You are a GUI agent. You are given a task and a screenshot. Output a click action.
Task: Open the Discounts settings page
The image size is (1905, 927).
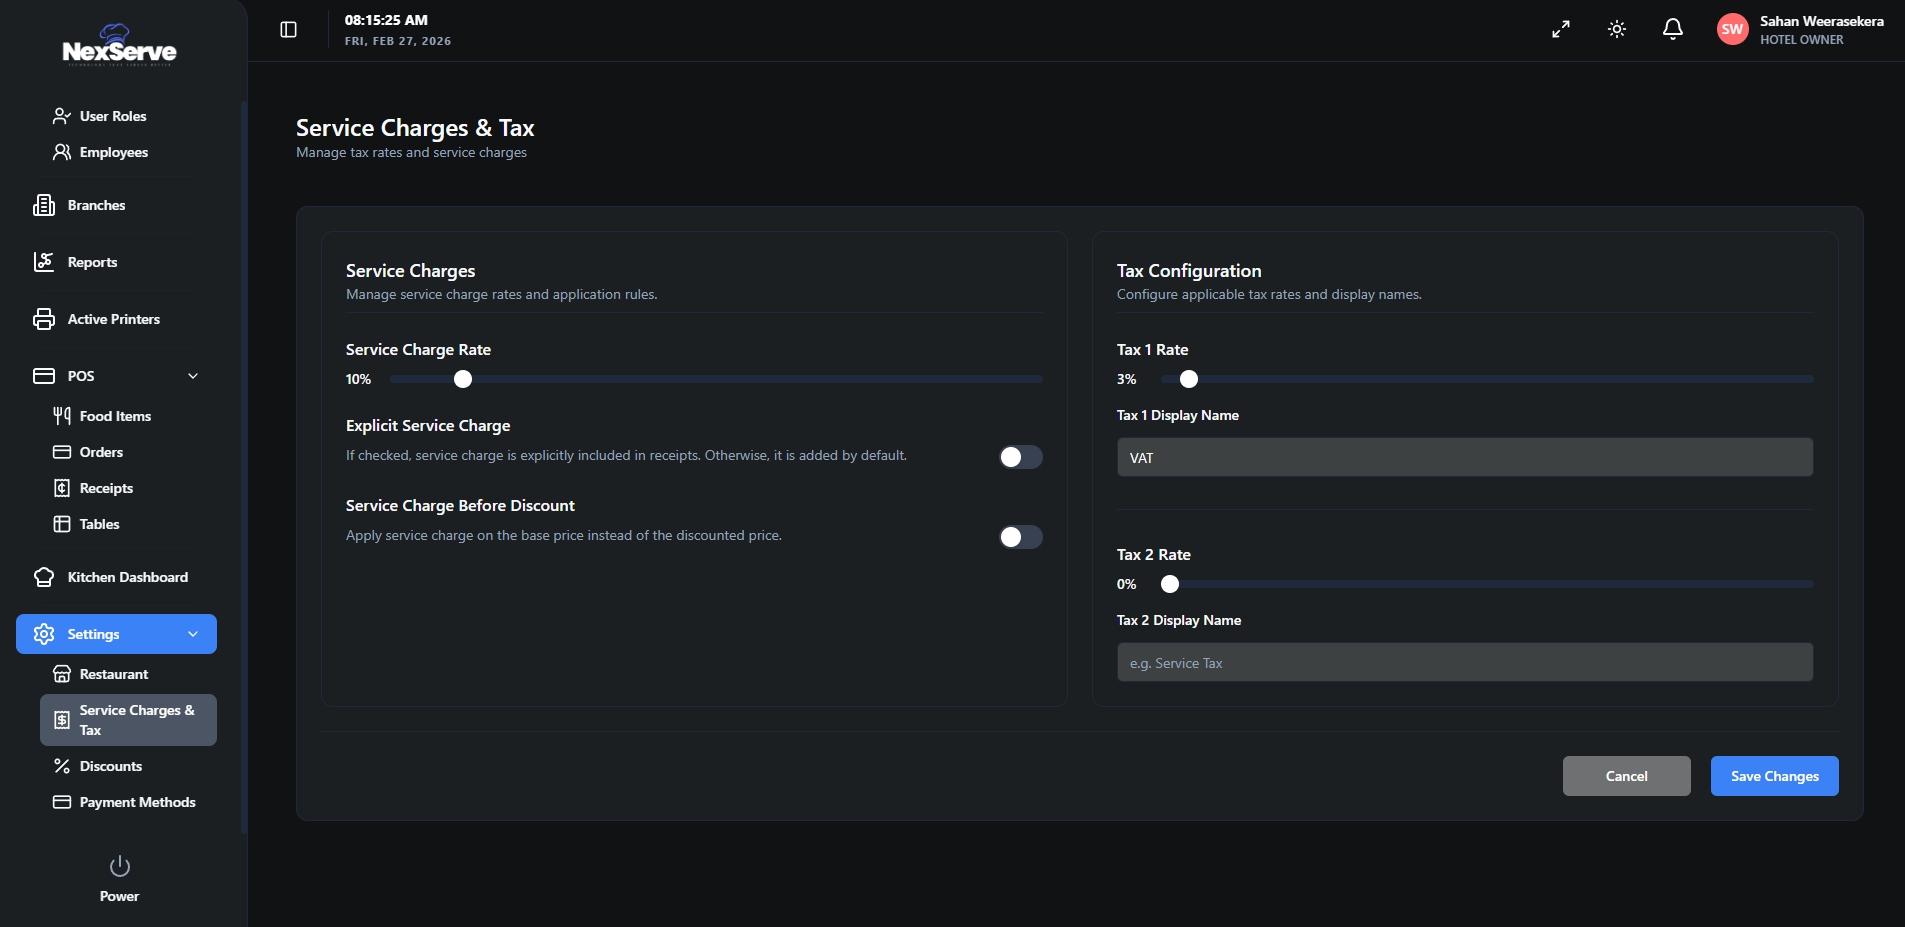[110, 766]
